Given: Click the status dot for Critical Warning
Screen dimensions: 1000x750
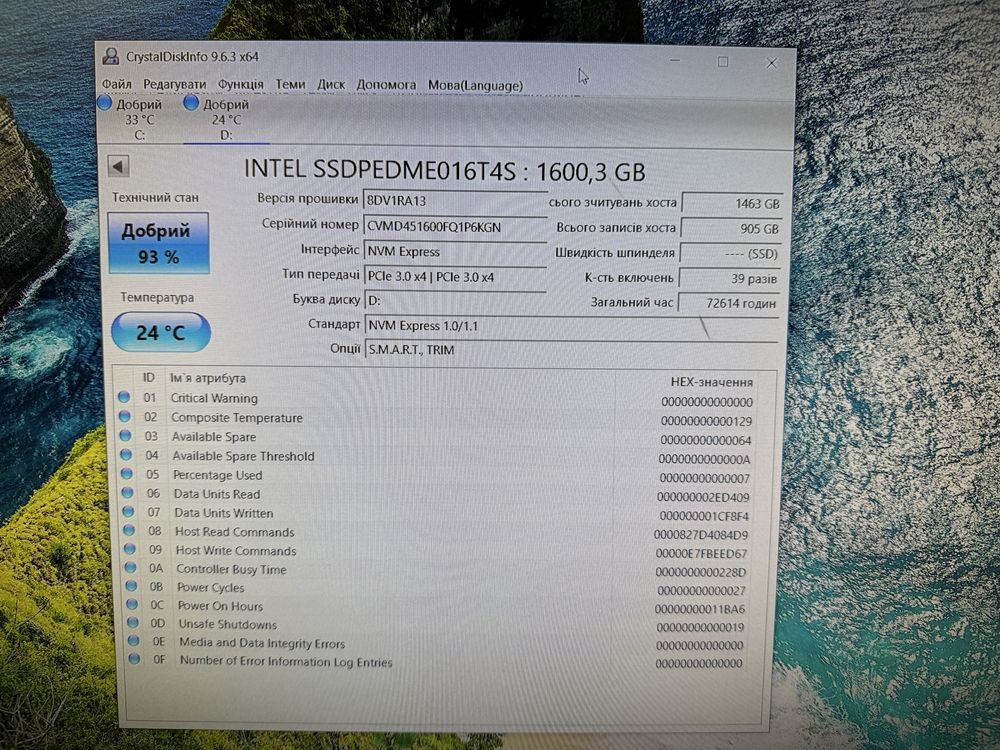Looking at the screenshot, I should [x=124, y=397].
